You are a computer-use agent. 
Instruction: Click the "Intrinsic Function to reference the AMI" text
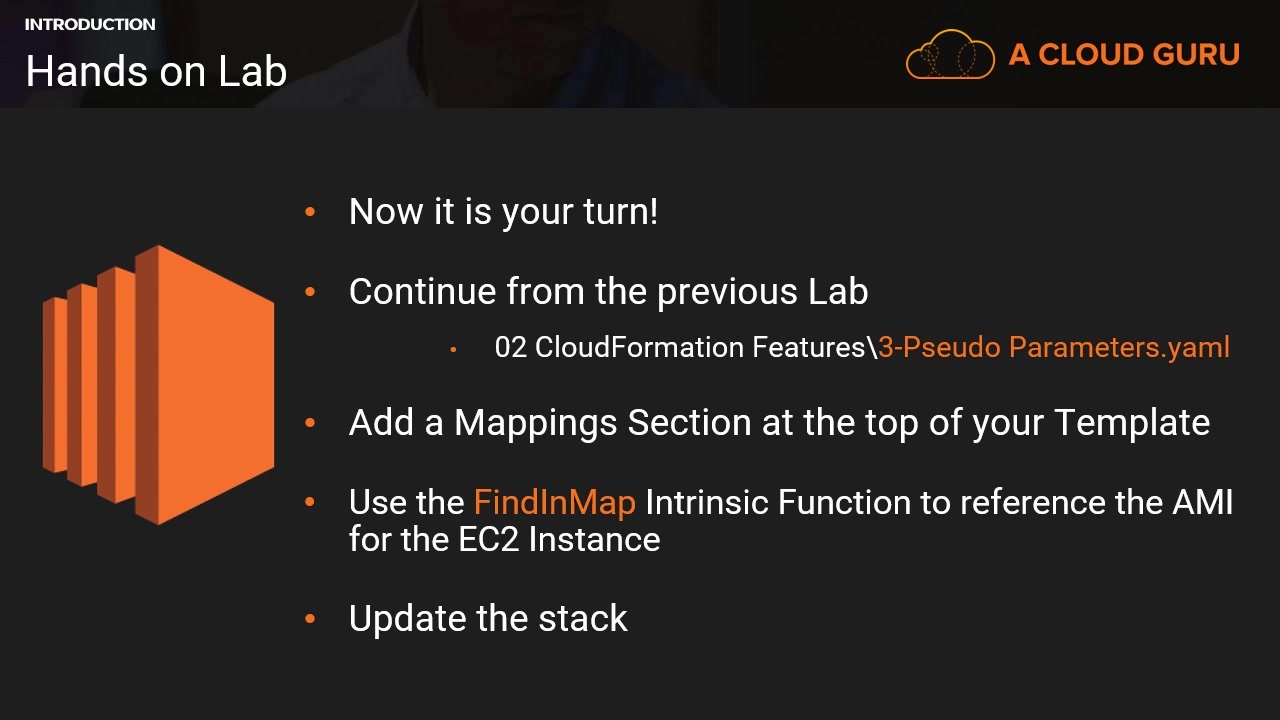939,502
